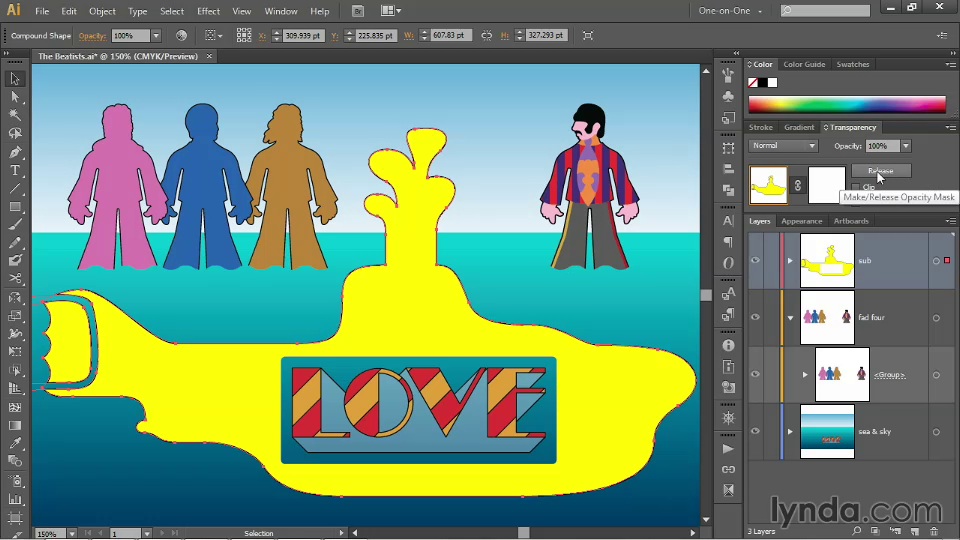Select the submarine artwork thumbnail in Transparency
Image resolution: width=960 pixels, height=540 pixels.
pyautogui.click(x=768, y=185)
